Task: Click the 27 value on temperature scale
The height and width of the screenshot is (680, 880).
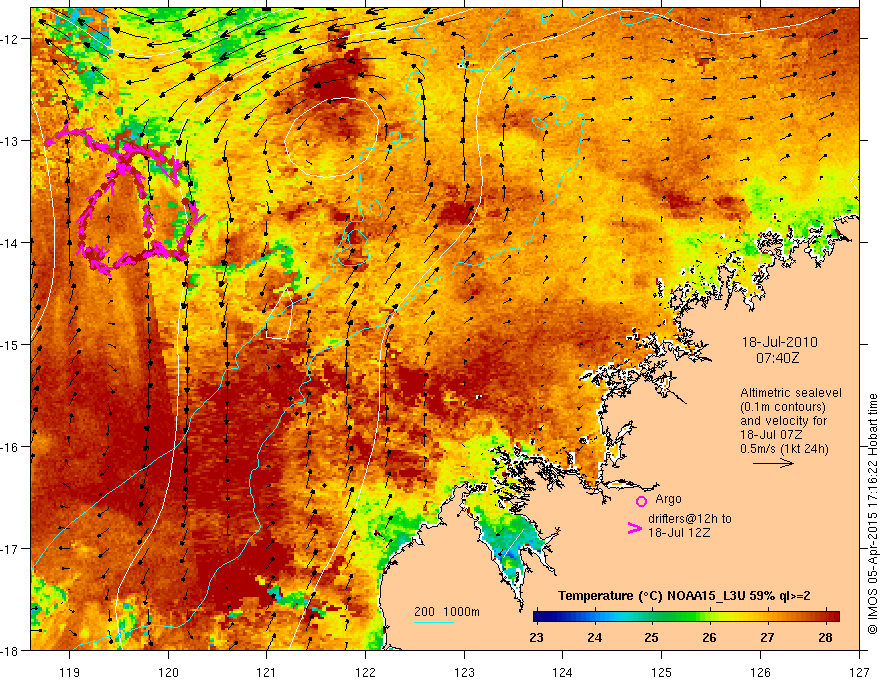Action: pyautogui.click(x=767, y=637)
